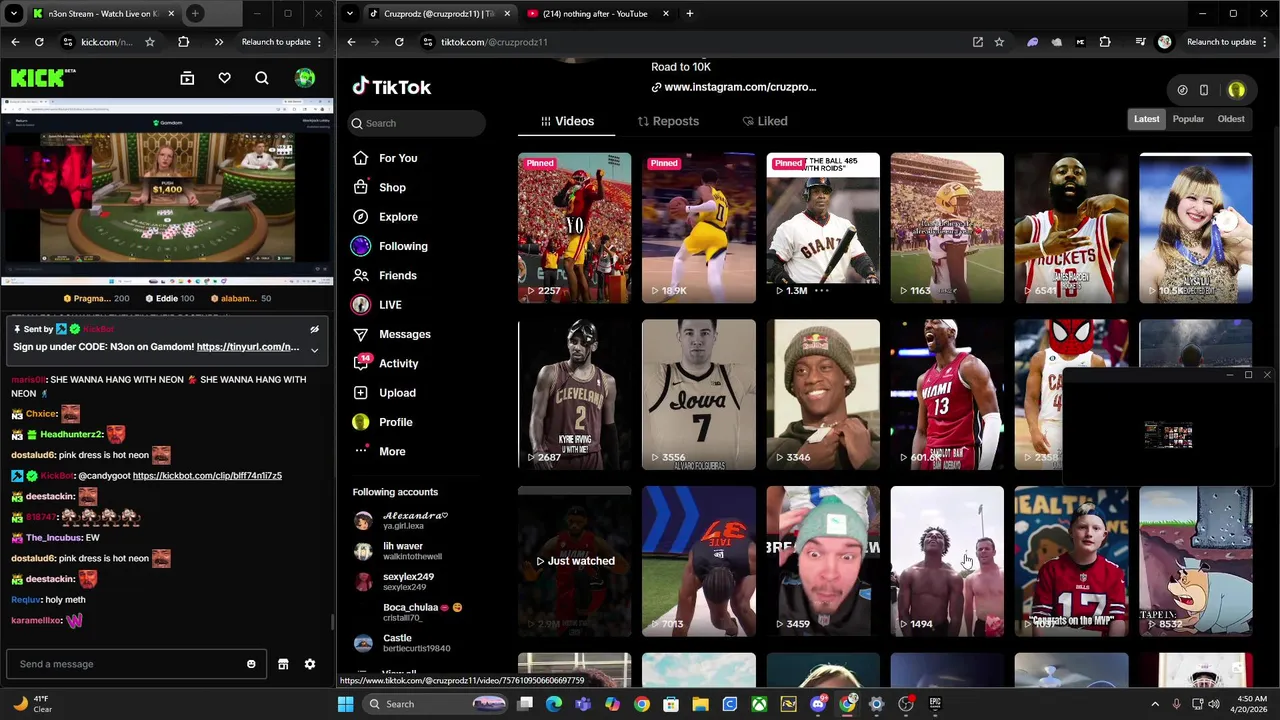Screen dimensions: 1280x720
Task: Open Kick chat shop icon
Action: pyautogui.click(x=283, y=664)
